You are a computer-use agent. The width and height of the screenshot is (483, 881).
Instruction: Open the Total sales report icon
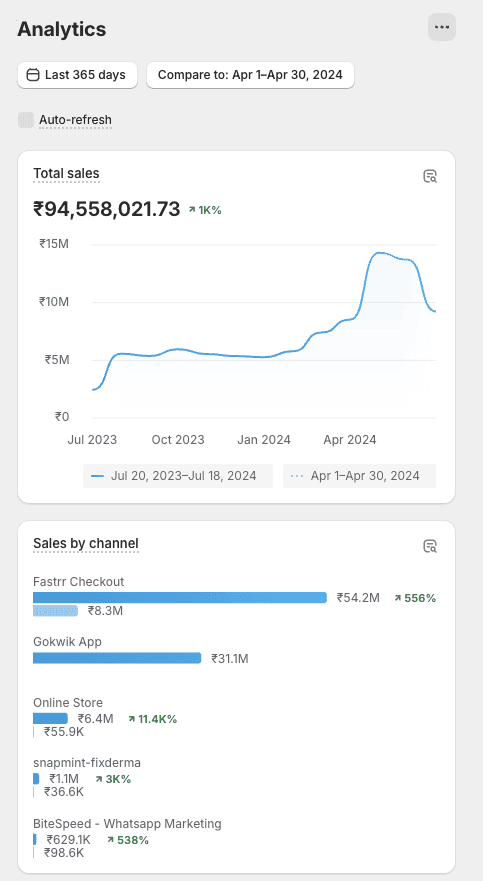coord(430,176)
